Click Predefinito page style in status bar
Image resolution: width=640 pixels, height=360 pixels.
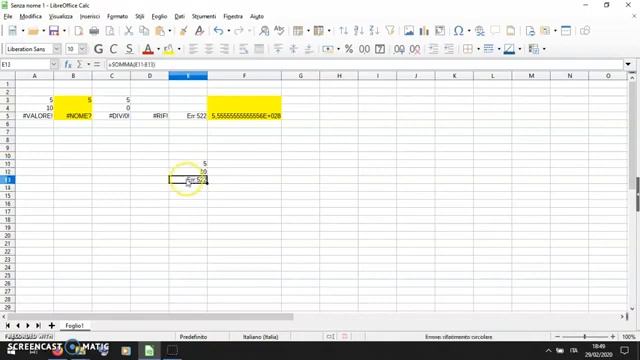pyautogui.click(x=193, y=337)
